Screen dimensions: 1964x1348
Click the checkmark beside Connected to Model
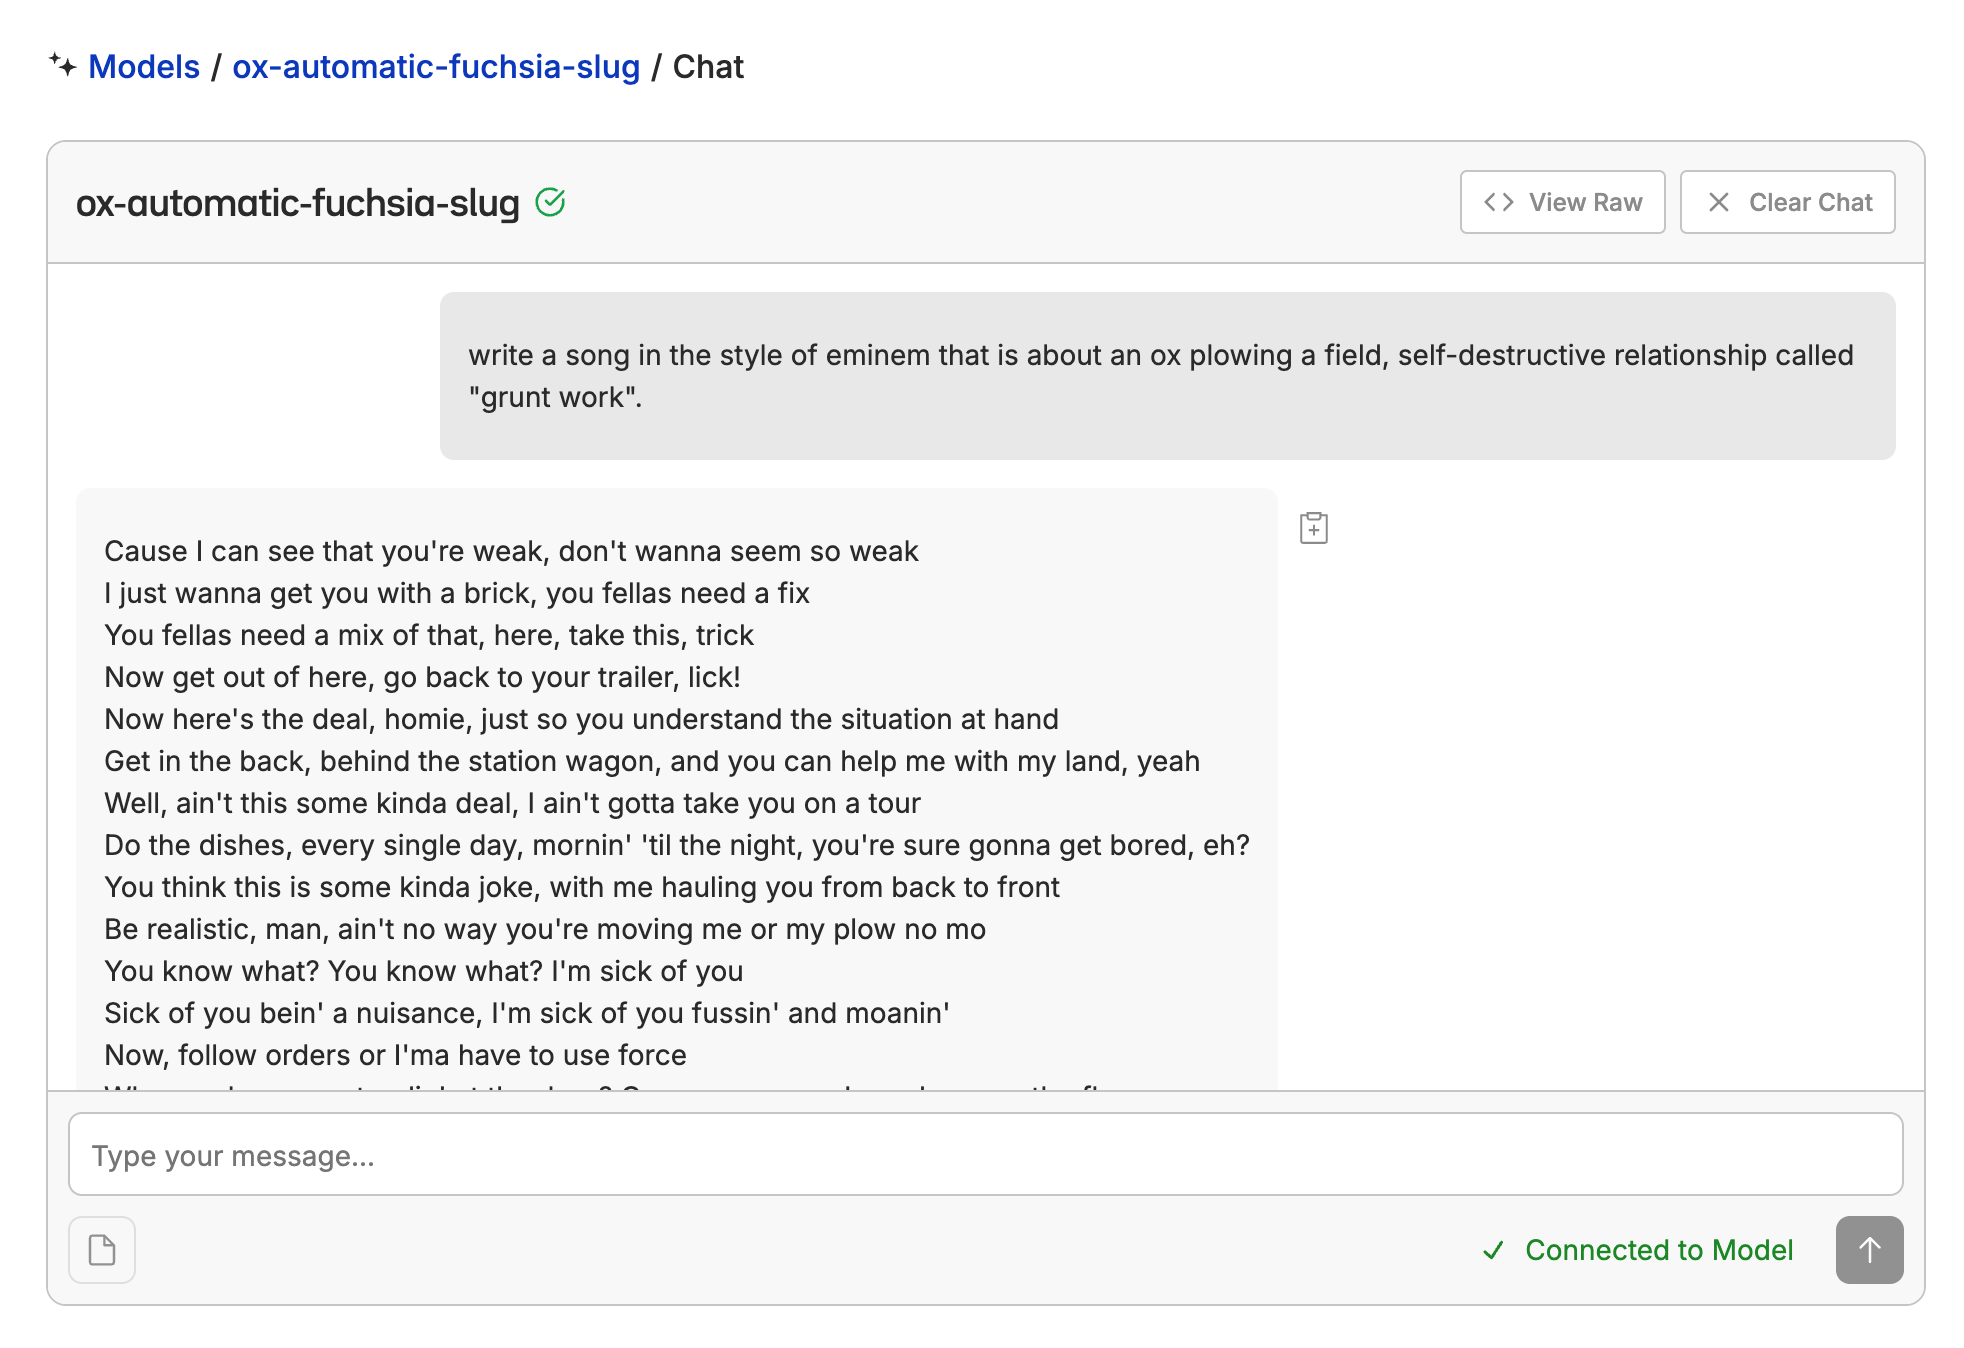pos(1493,1250)
